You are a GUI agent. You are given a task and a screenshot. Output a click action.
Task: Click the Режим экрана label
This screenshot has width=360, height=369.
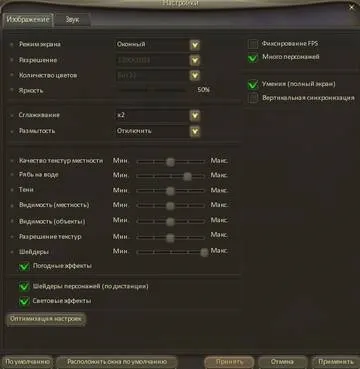pos(39,44)
